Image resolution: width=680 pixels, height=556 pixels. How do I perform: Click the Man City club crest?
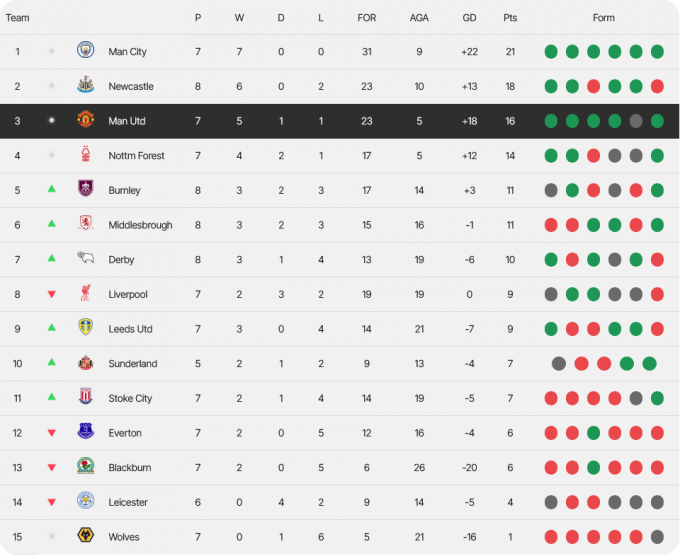85,50
